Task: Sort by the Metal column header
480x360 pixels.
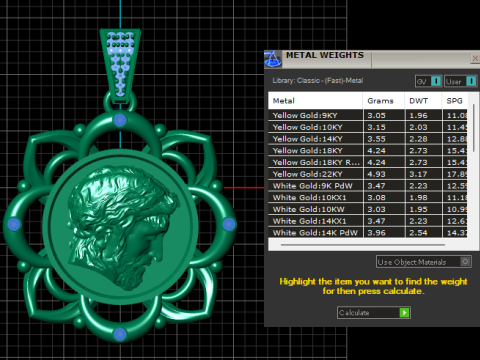Action: [315, 101]
